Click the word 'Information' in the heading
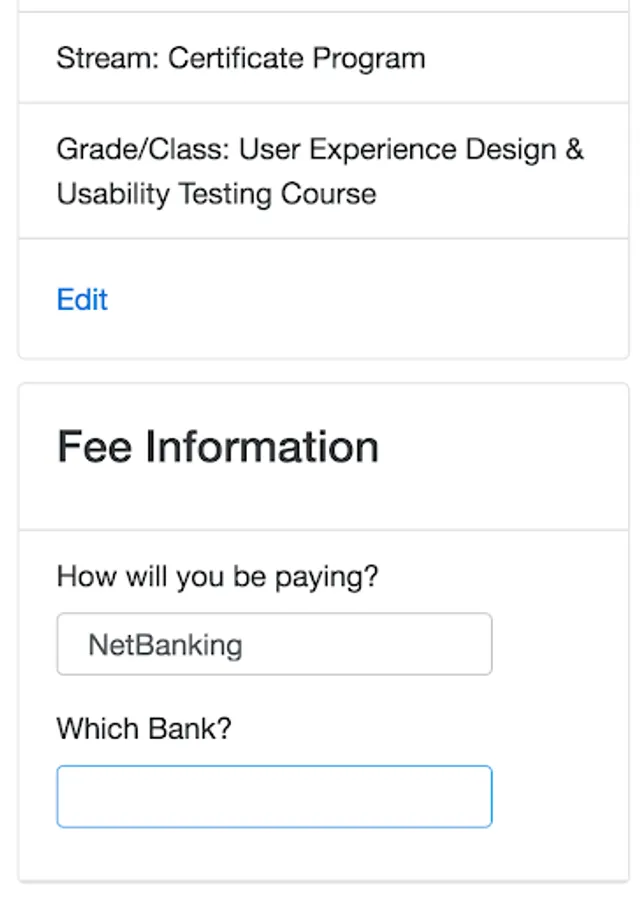Image resolution: width=640 pixels, height=900 pixels. [262, 446]
